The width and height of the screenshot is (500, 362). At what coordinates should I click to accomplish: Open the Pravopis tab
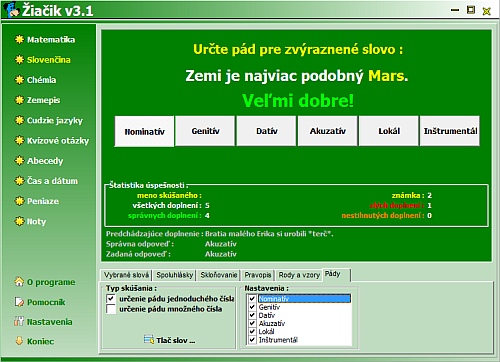pyautogui.click(x=258, y=275)
